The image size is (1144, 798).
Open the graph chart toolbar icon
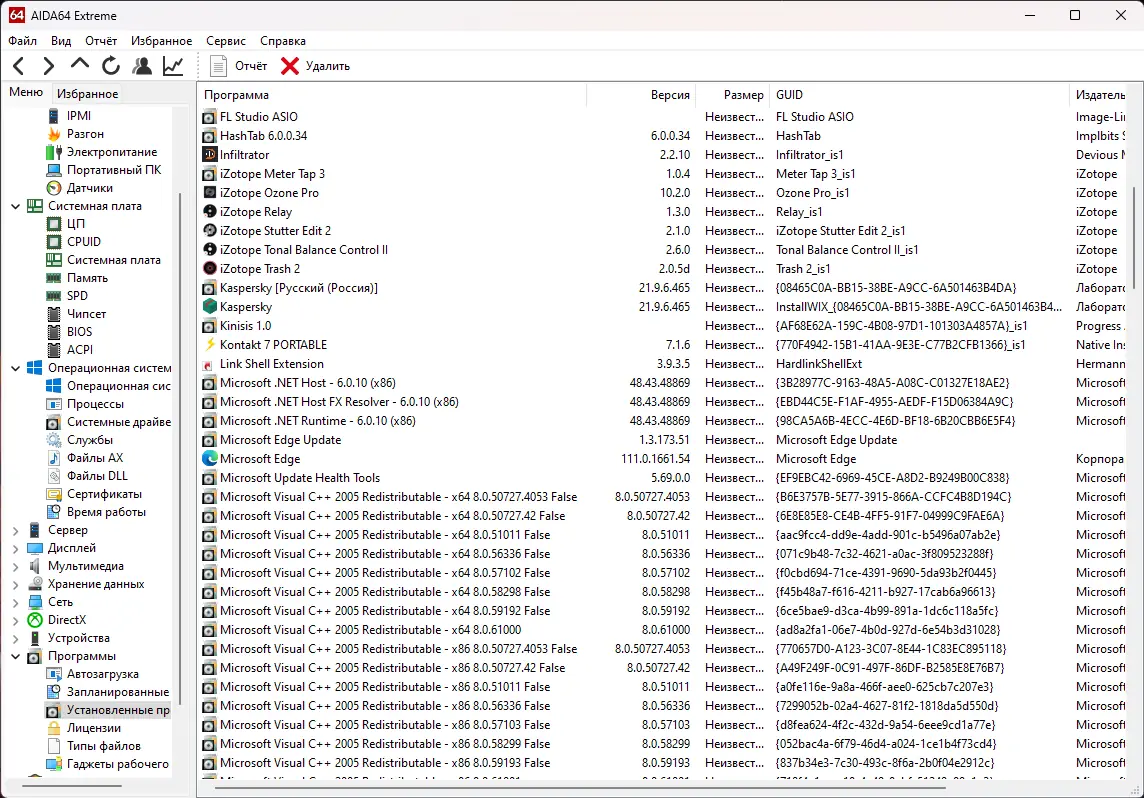click(173, 66)
